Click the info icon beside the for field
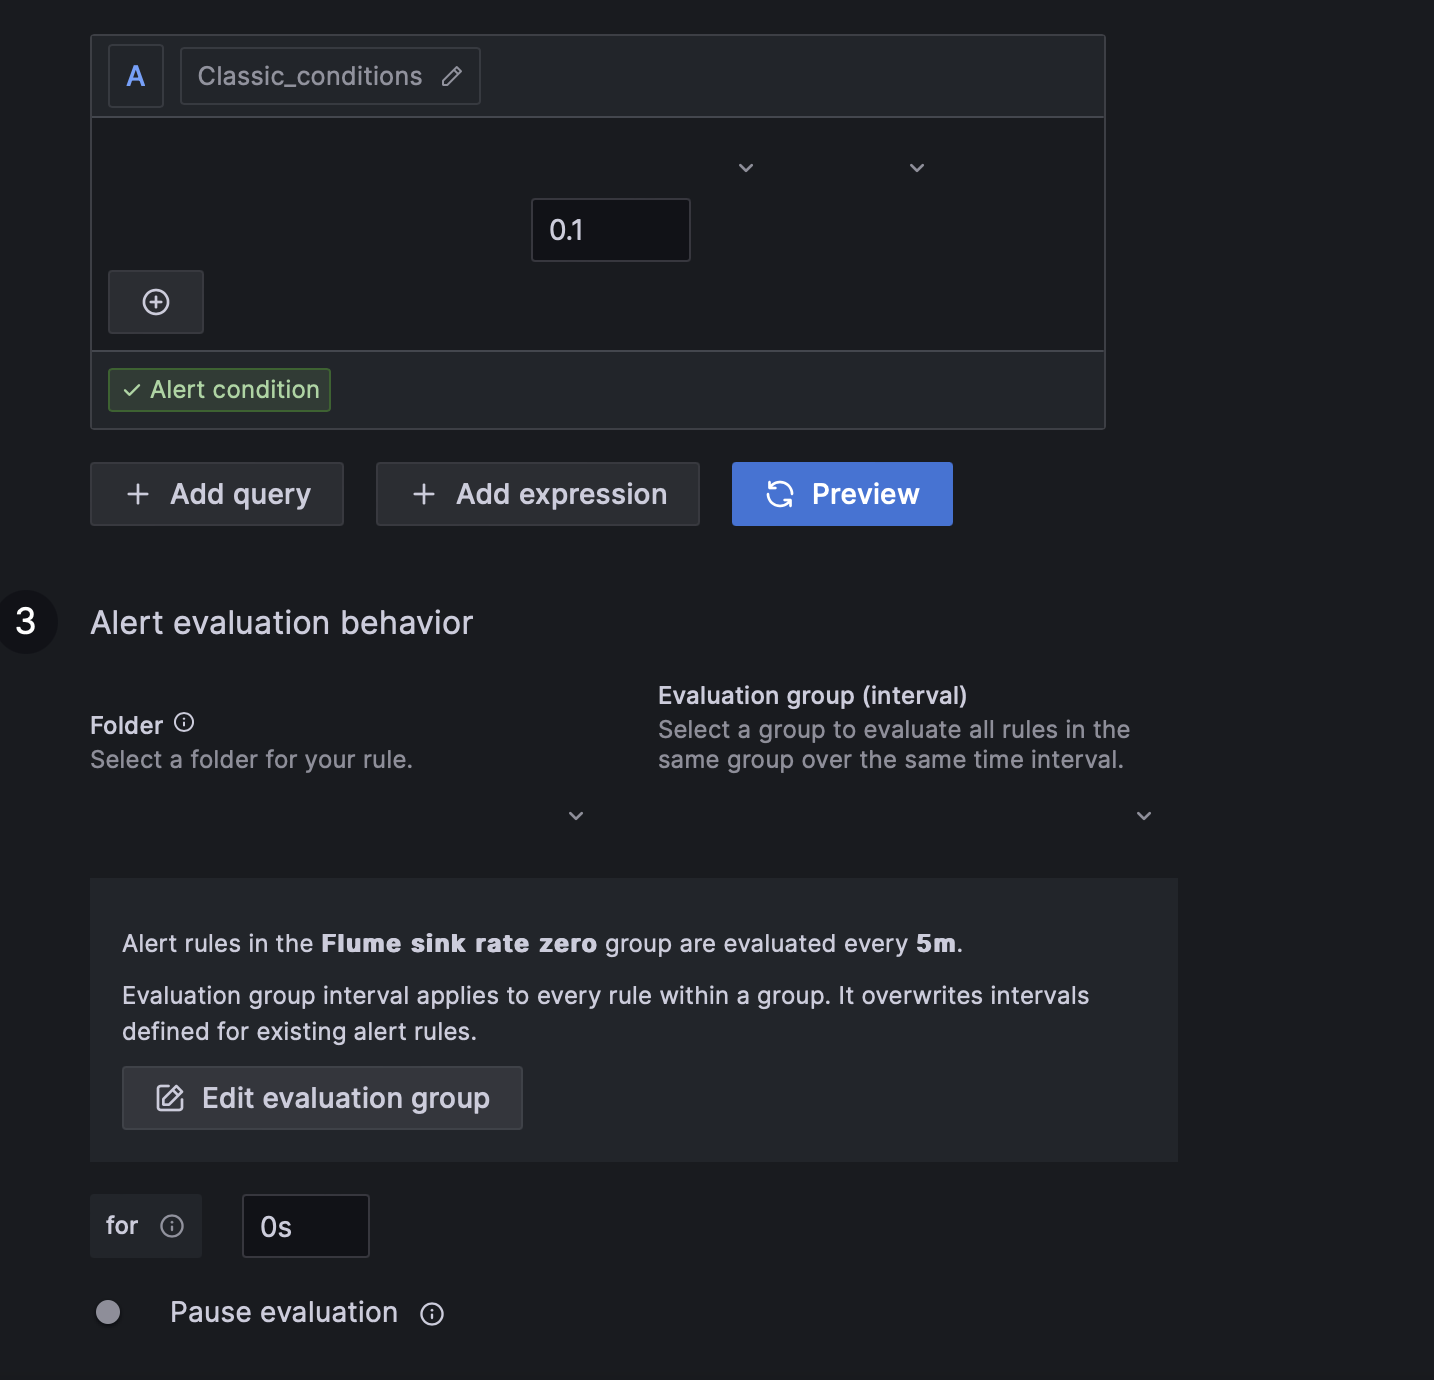The height and width of the screenshot is (1380, 1434). point(174,1225)
